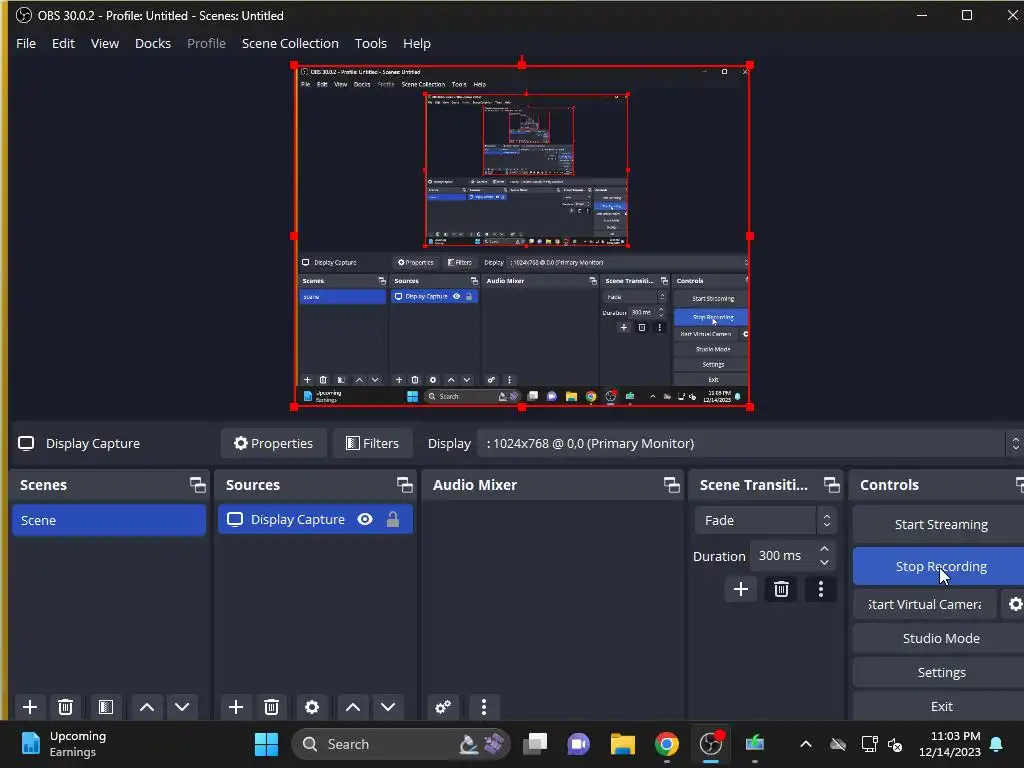Move source up arrow in Sources panel

pyautogui.click(x=353, y=707)
